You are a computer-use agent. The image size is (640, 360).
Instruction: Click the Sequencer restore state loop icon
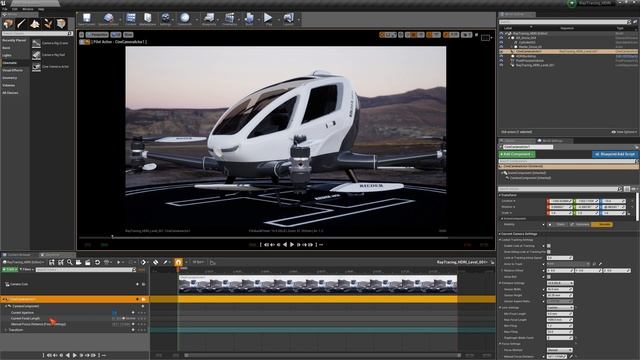[x=97, y=262]
